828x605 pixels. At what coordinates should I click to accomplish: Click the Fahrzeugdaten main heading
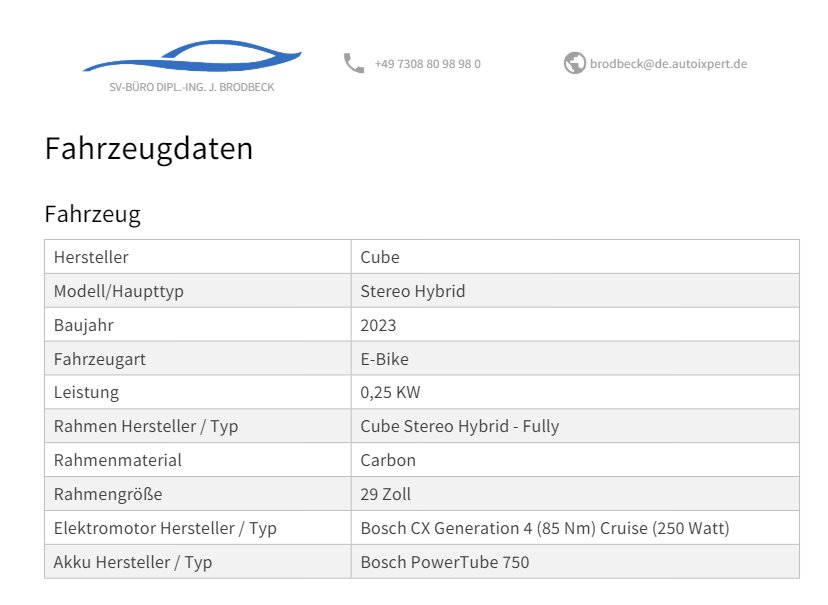click(149, 148)
